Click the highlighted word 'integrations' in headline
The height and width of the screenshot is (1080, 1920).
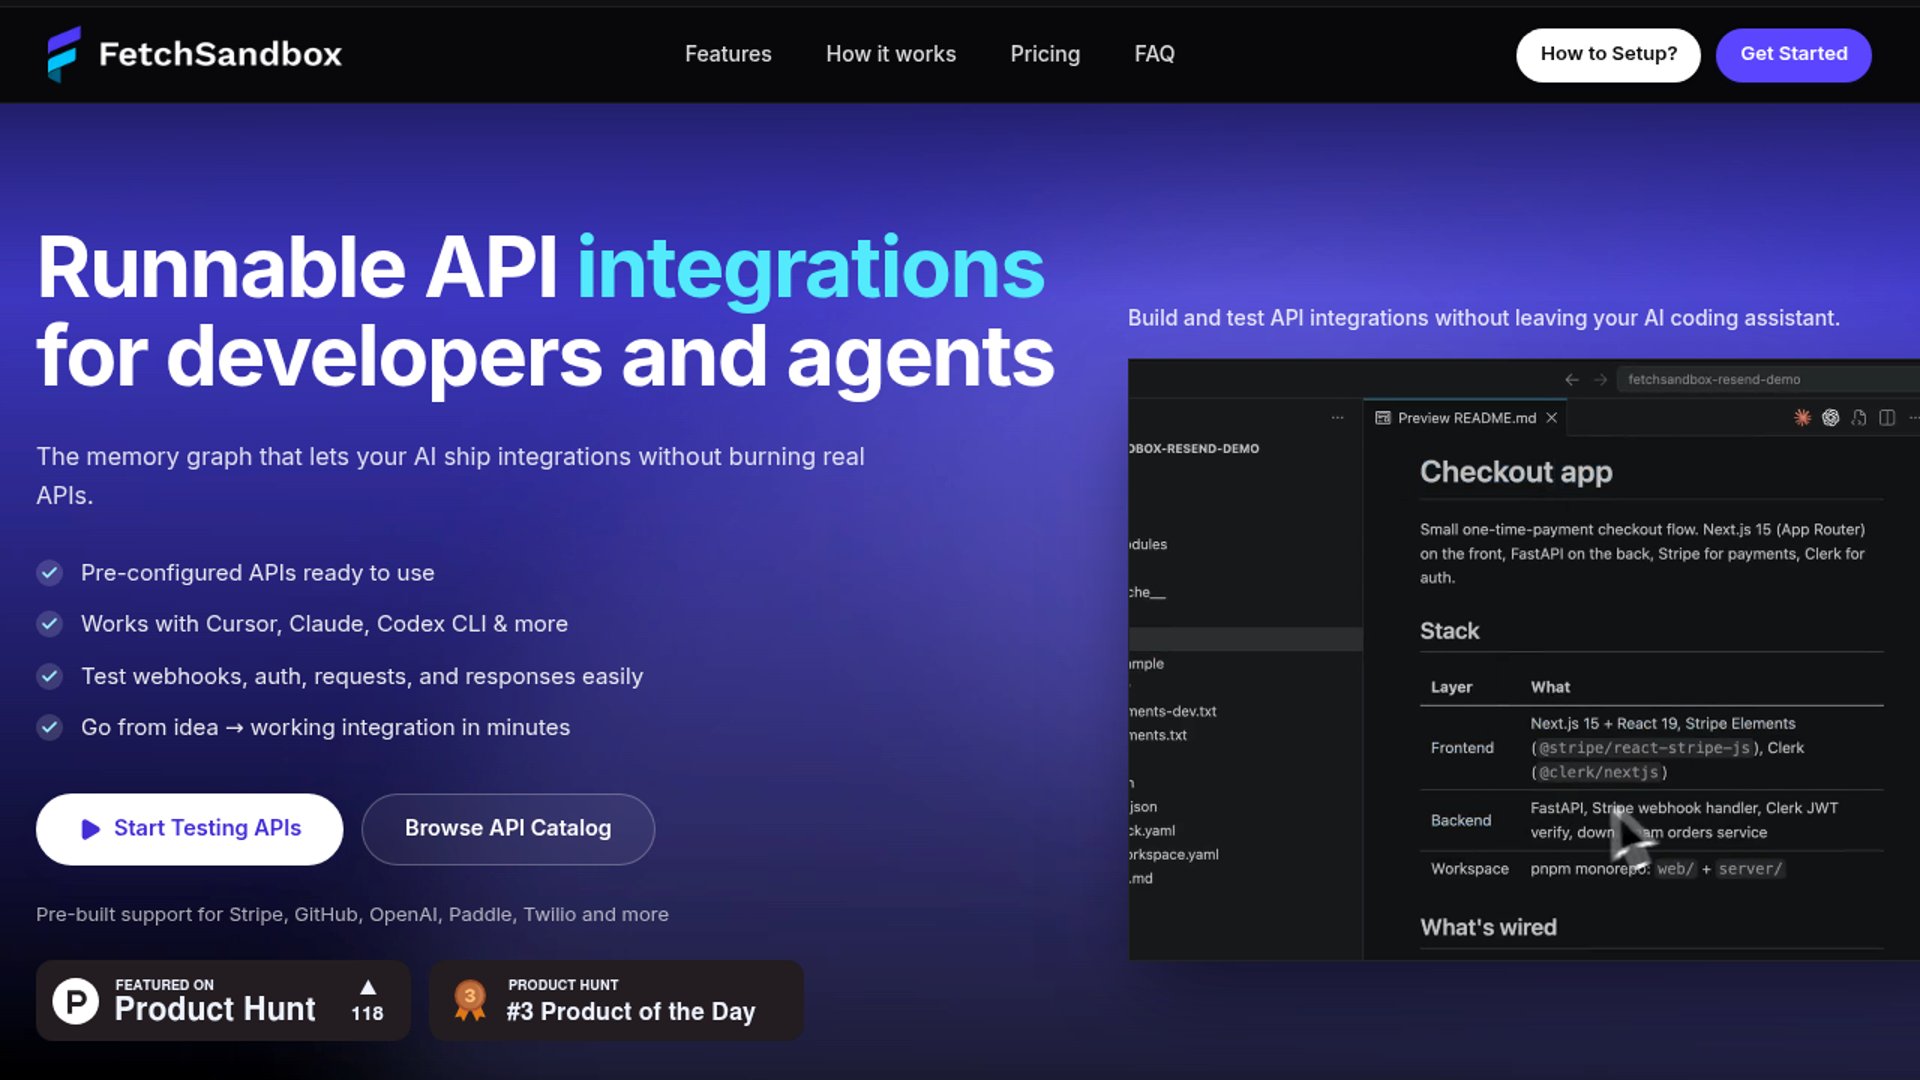click(811, 268)
